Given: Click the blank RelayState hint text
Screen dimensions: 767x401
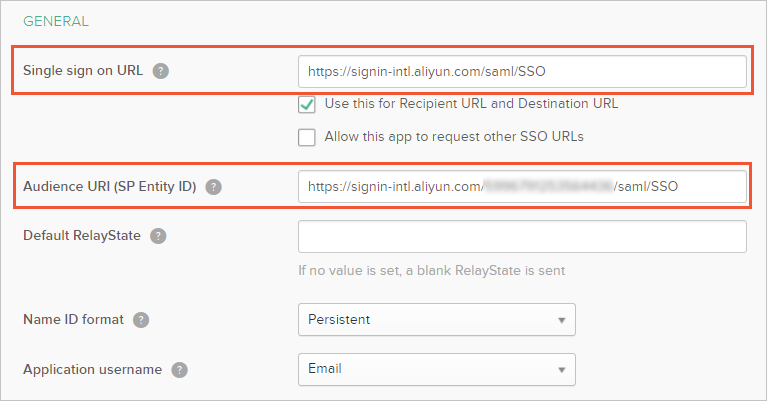Looking at the screenshot, I should pyautogui.click(x=432, y=270).
